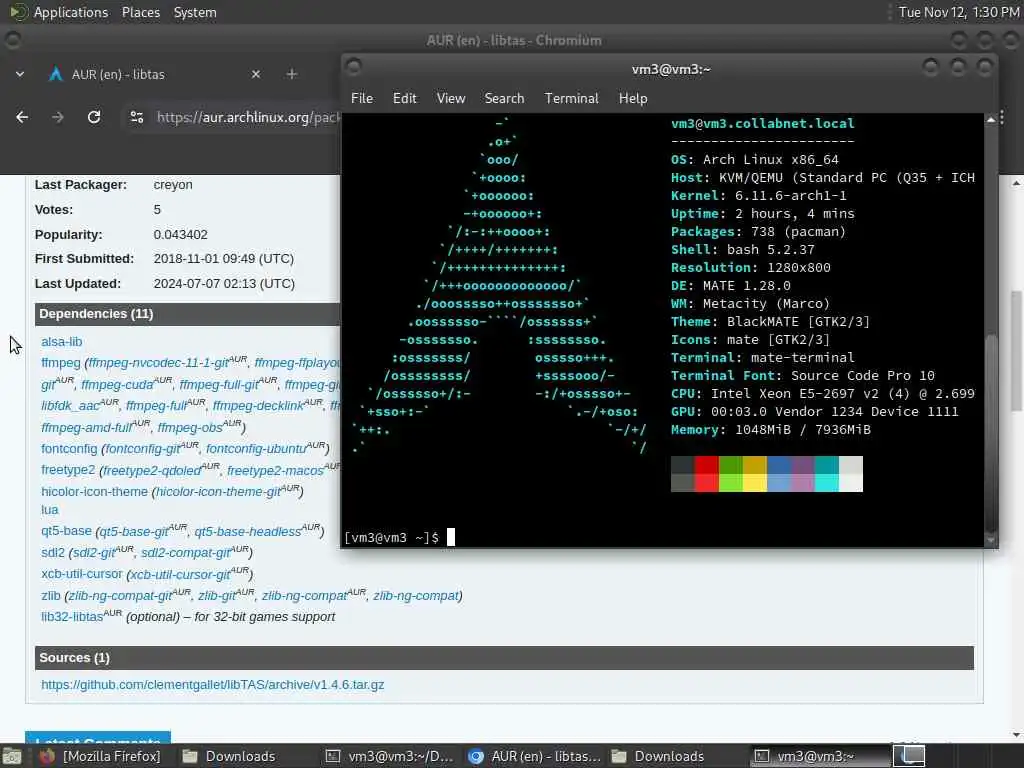Open the freetype2 dependency link
The image size is (1024, 768).
coord(68,470)
